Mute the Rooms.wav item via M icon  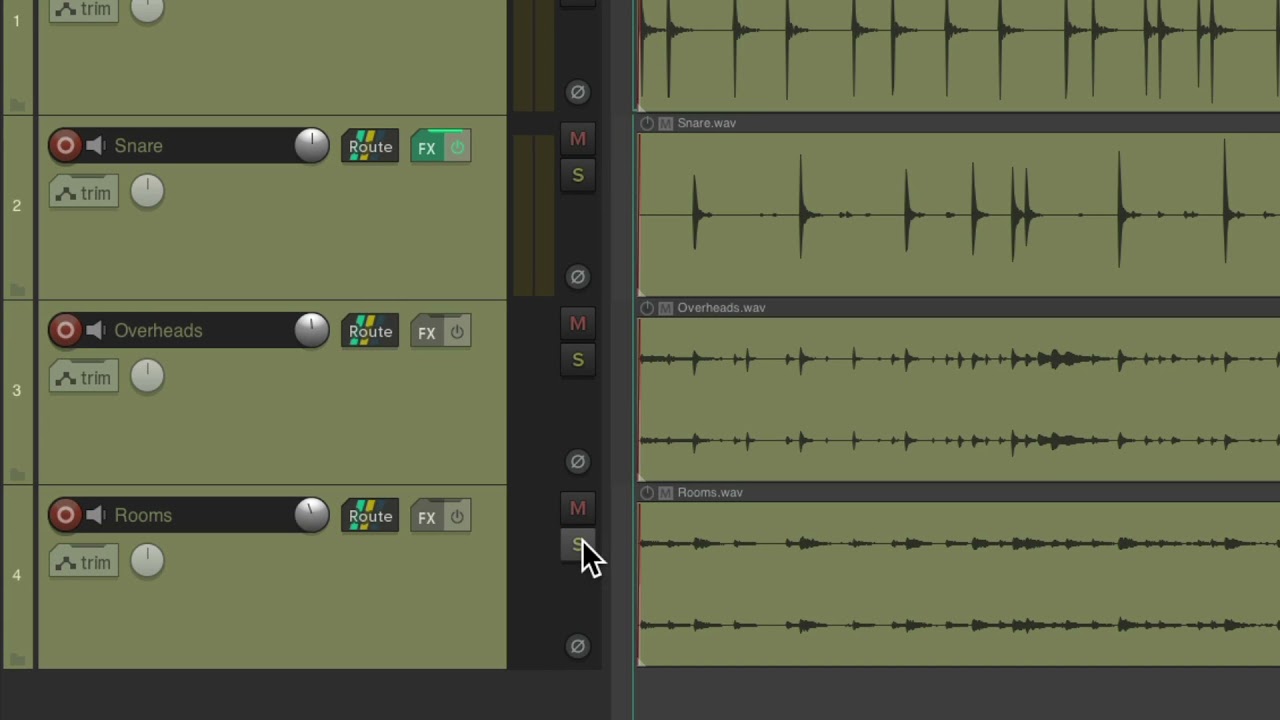pos(665,493)
